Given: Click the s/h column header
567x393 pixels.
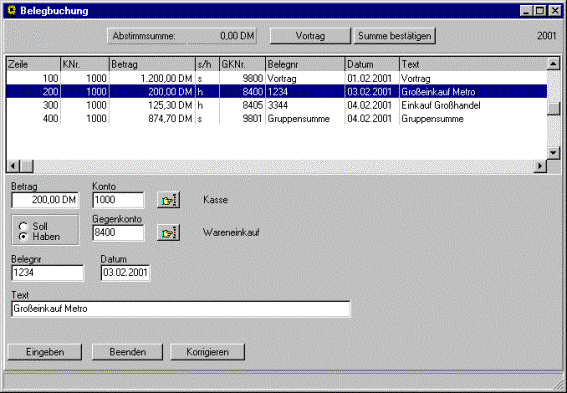Looking at the screenshot, I should [208, 64].
